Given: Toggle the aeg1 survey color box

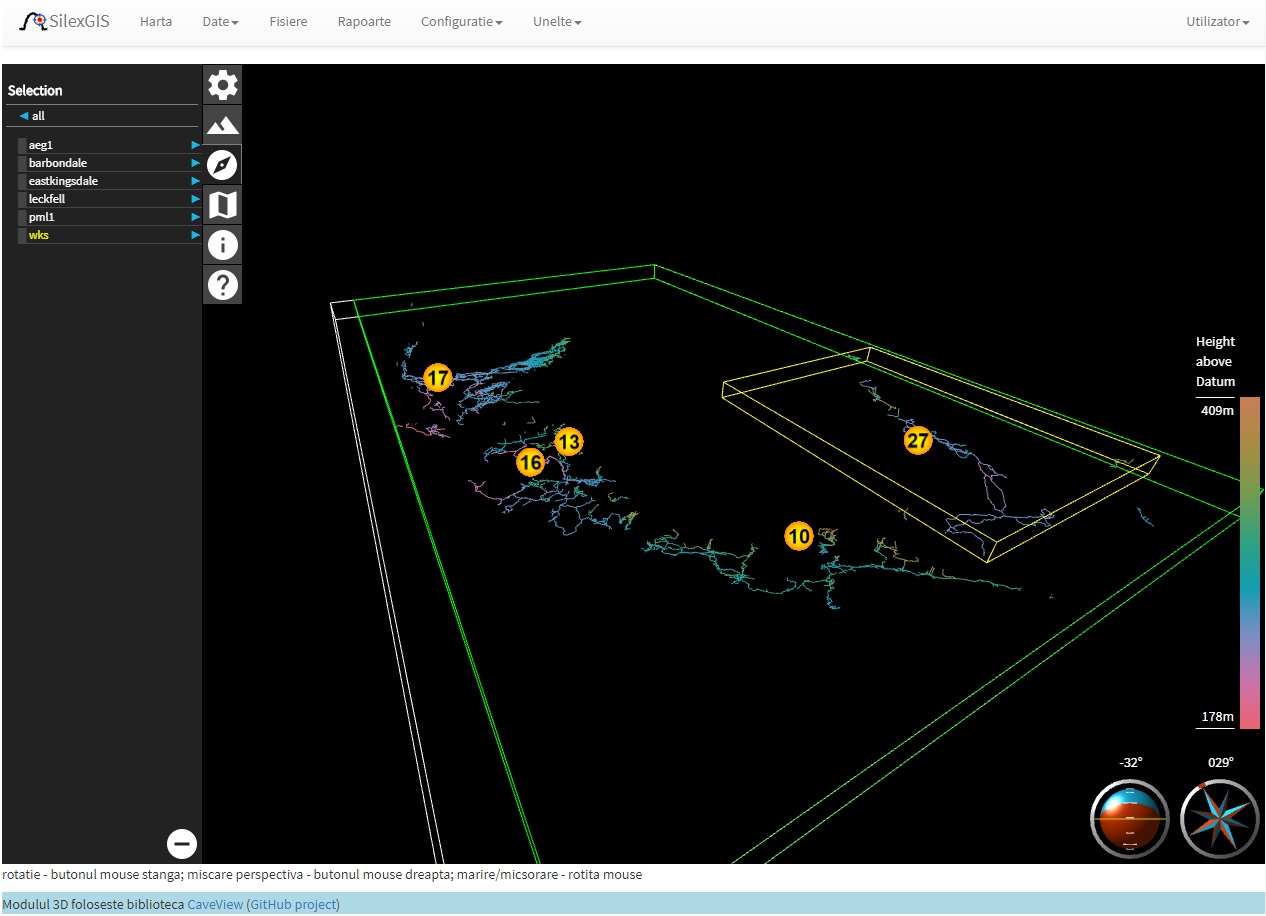Looking at the screenshot, I should coord(22,145).
